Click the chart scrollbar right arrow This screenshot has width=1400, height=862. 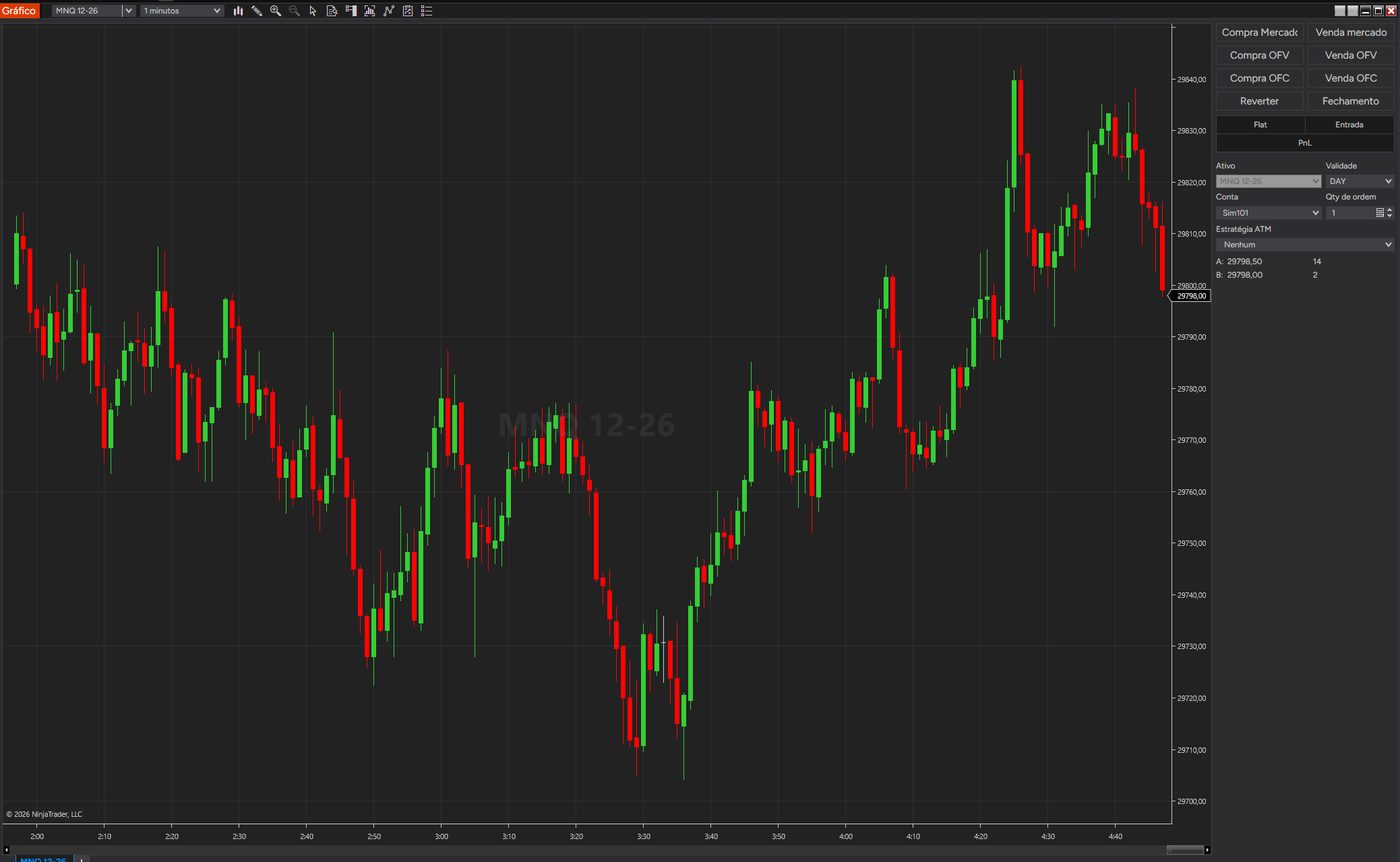pos(1207,850)
